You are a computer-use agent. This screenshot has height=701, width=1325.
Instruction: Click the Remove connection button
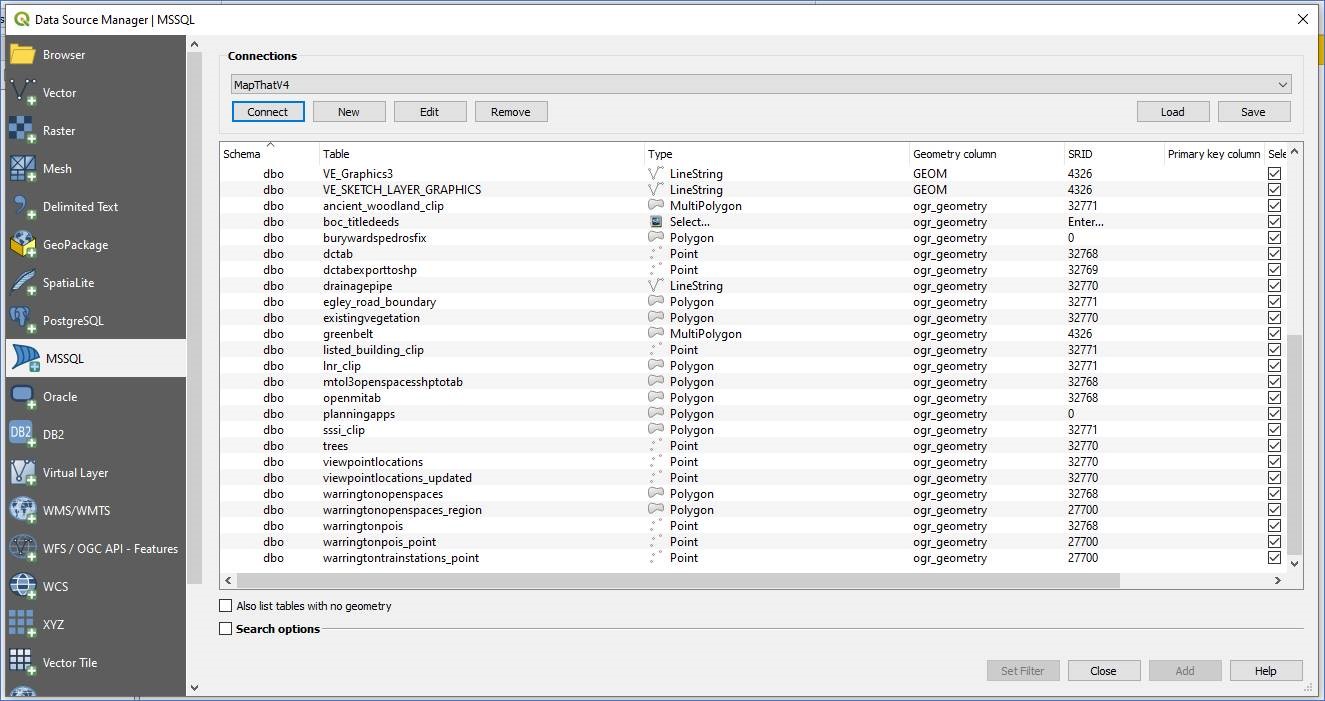click(511, 112)
